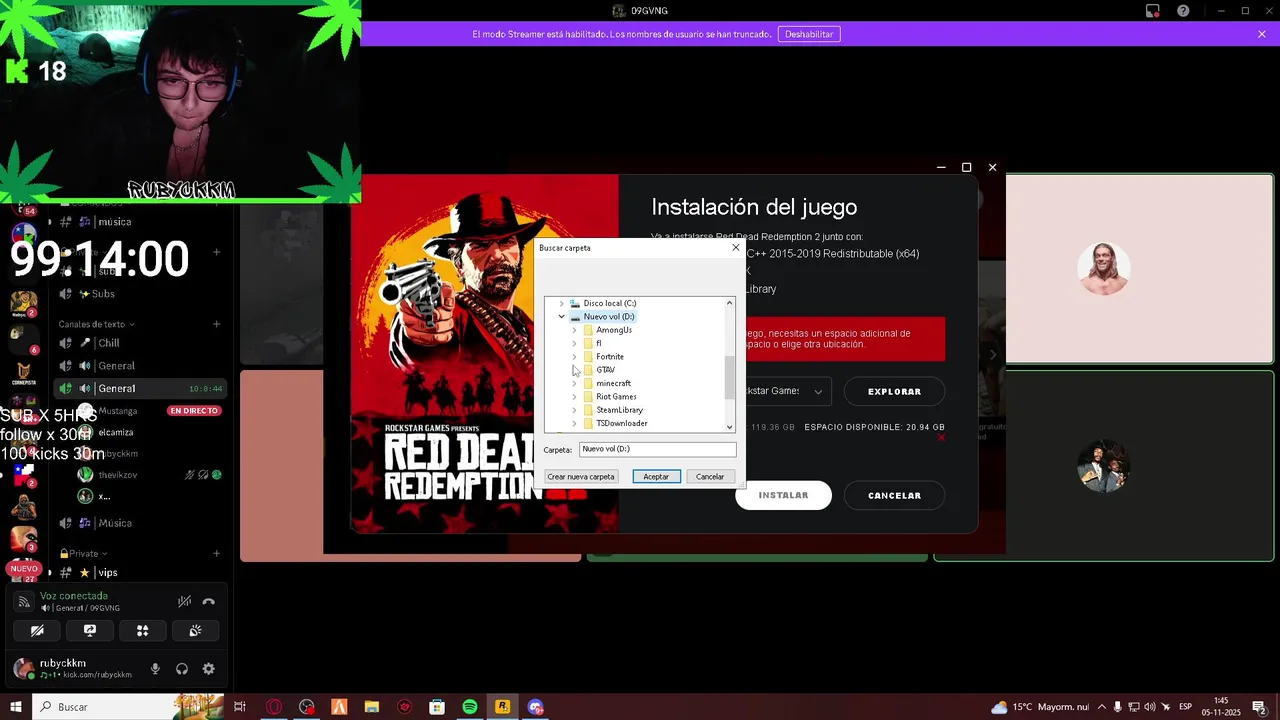Image resolution: width=1280 pixels, height=720 pixels.
Task: Click the INSTALAR button
Action: (783, 495)
